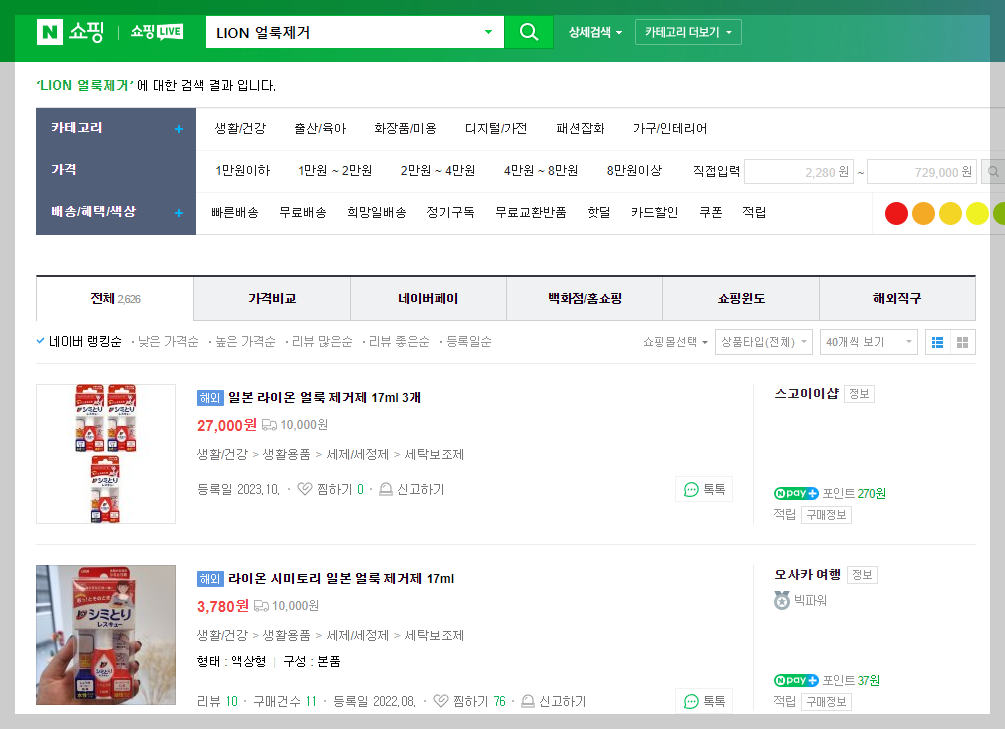
Task: Switch to the 가격비교 tab
Action: coord(272,299)
